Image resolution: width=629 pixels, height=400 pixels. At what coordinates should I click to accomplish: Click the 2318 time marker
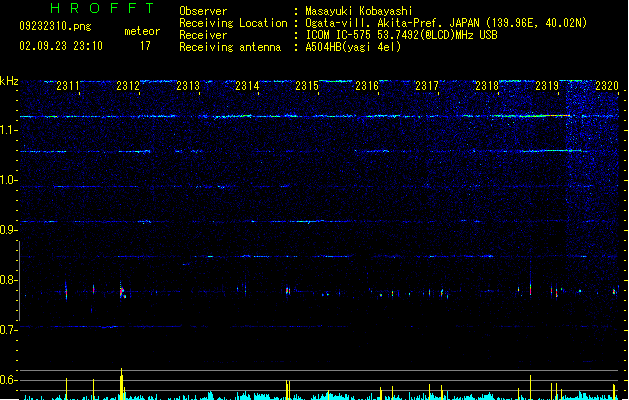point(487,86)
